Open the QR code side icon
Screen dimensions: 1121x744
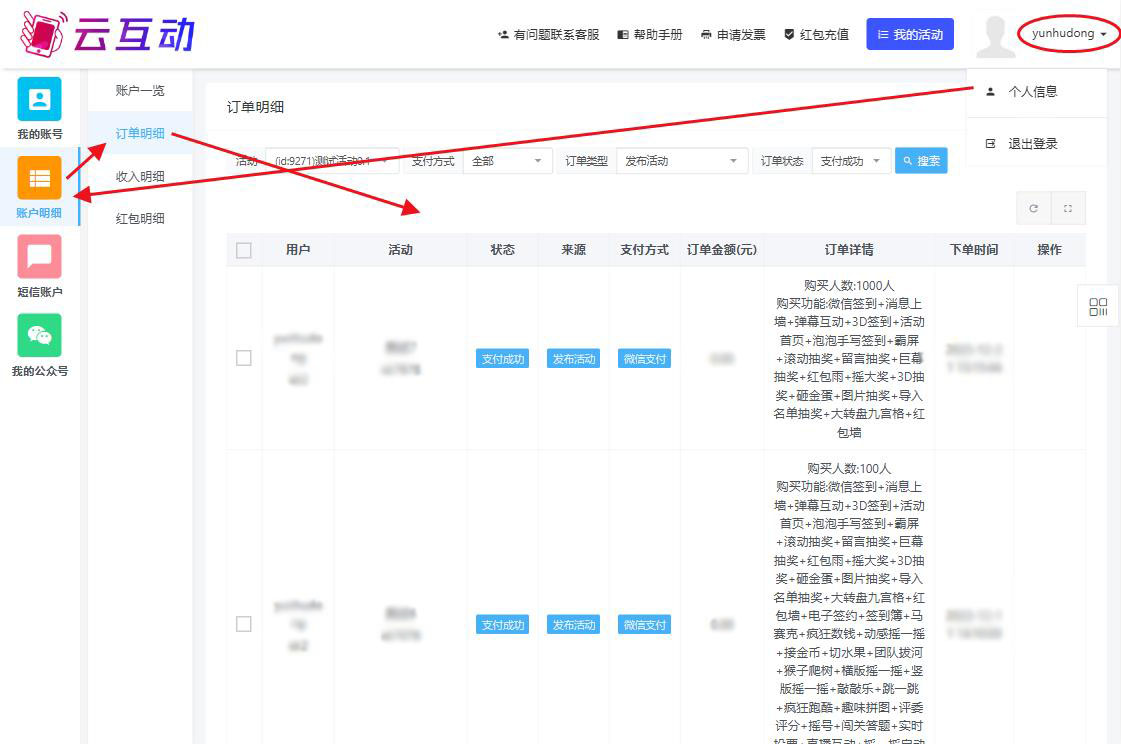1098,307
